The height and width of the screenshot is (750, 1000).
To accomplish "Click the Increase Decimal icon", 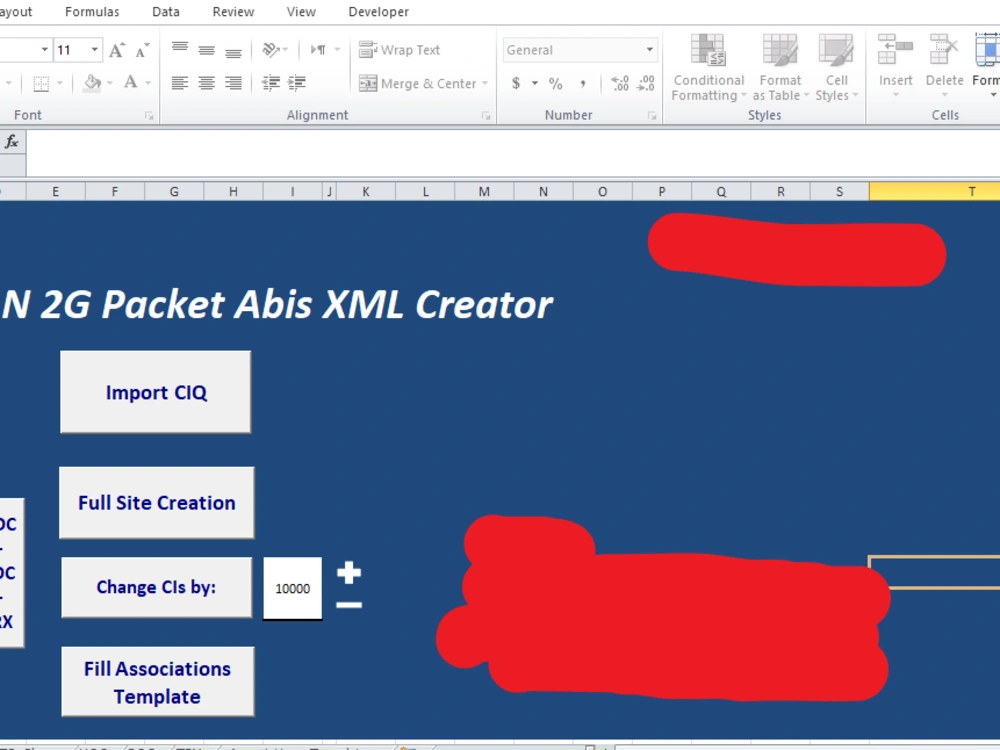I will (x=620, y=84).
